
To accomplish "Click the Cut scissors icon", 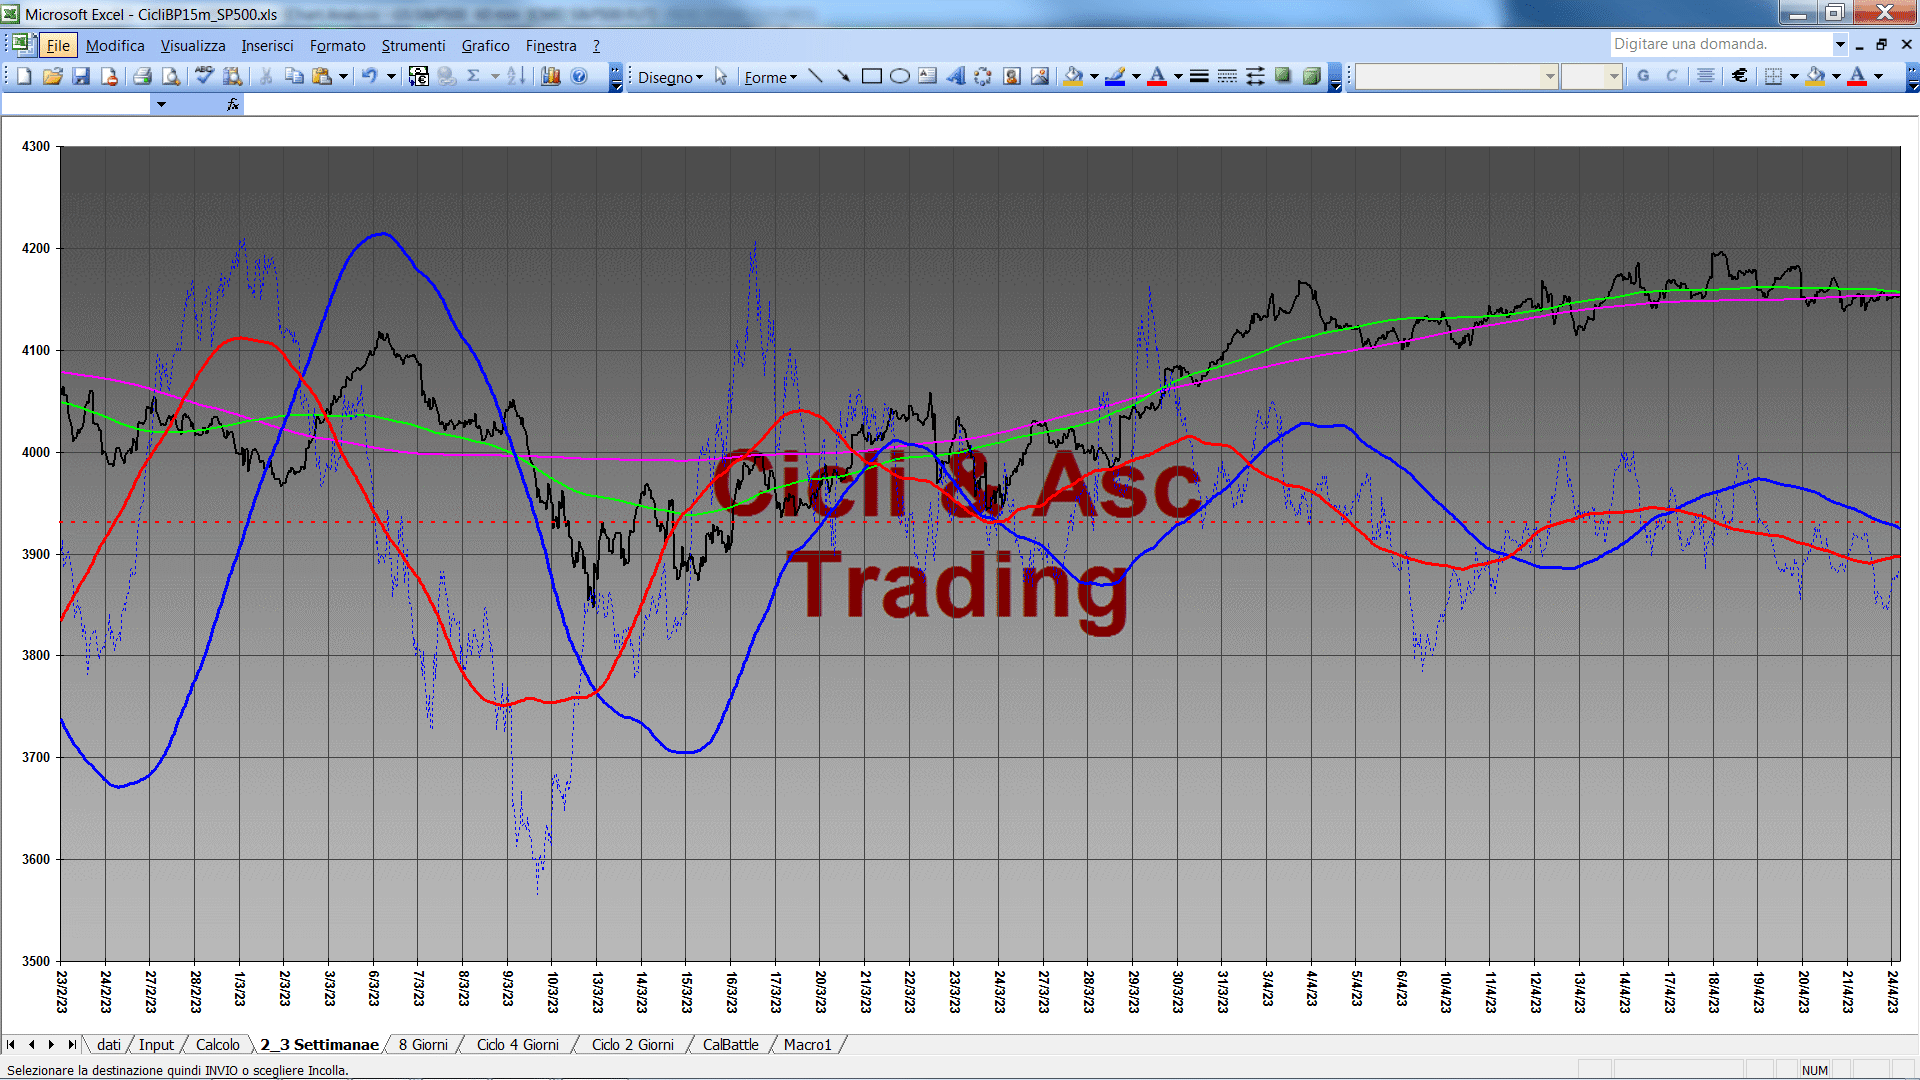I will point(266,76).
